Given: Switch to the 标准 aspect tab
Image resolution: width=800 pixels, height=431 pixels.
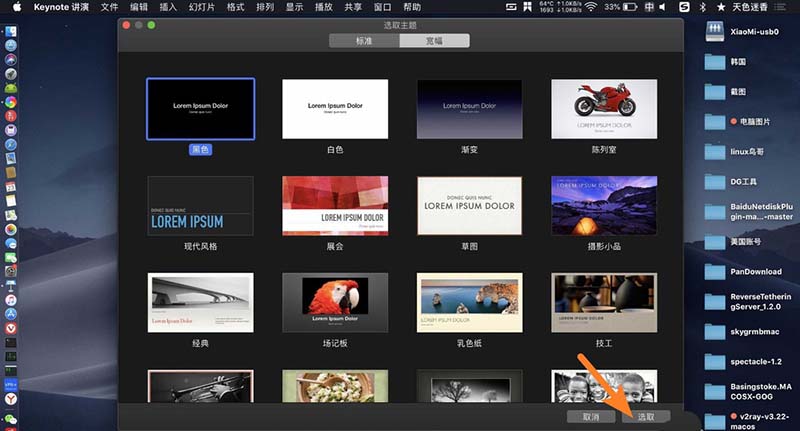Looking at the screenshot, I should click(x=364, y=41).
